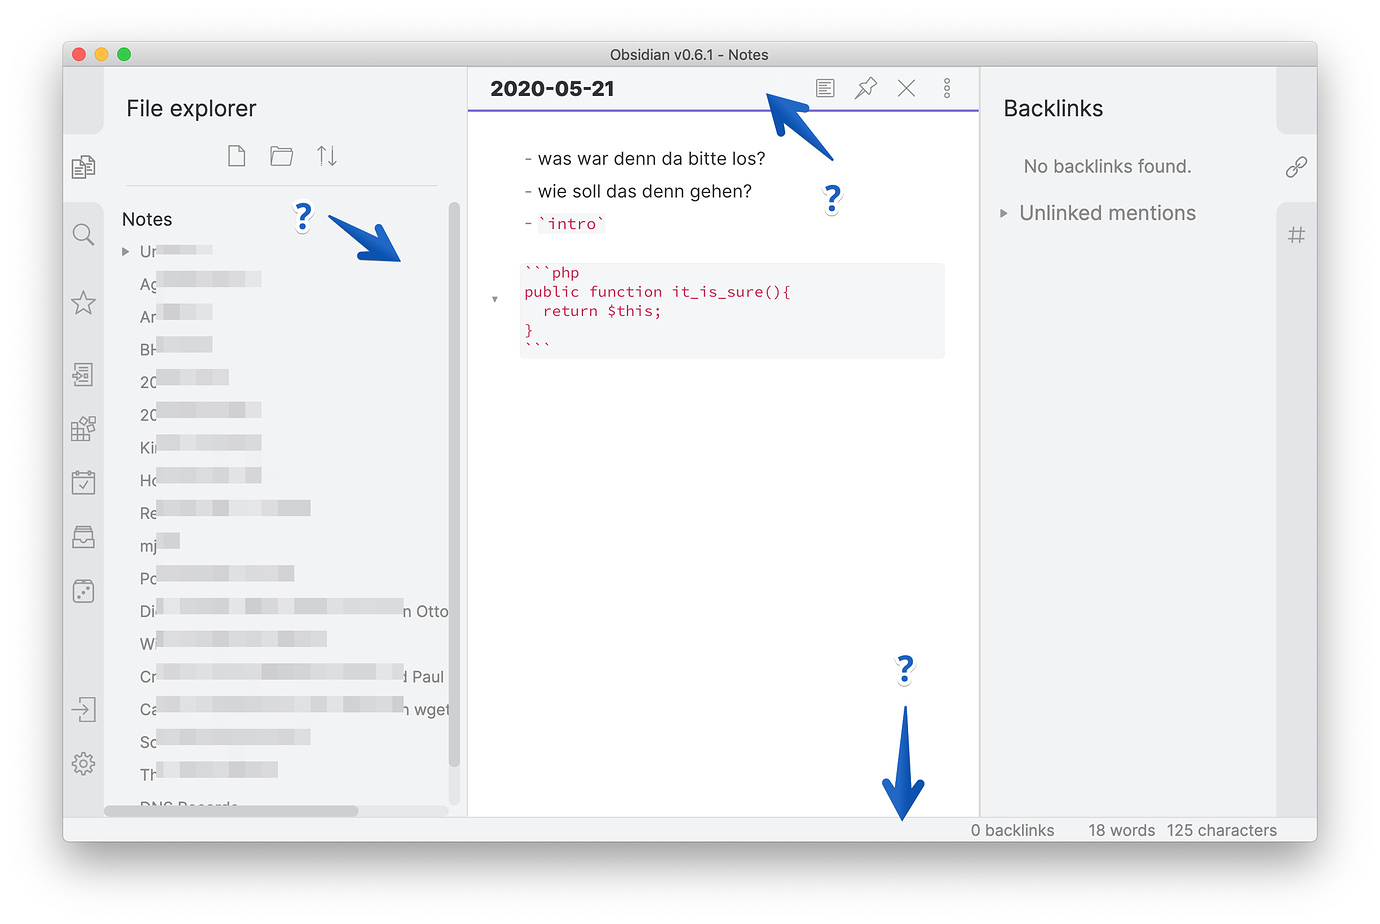This screenshot has width=1380, height=924.
Task: Collapse the php code block fold arrow
Action: (495, 299)
